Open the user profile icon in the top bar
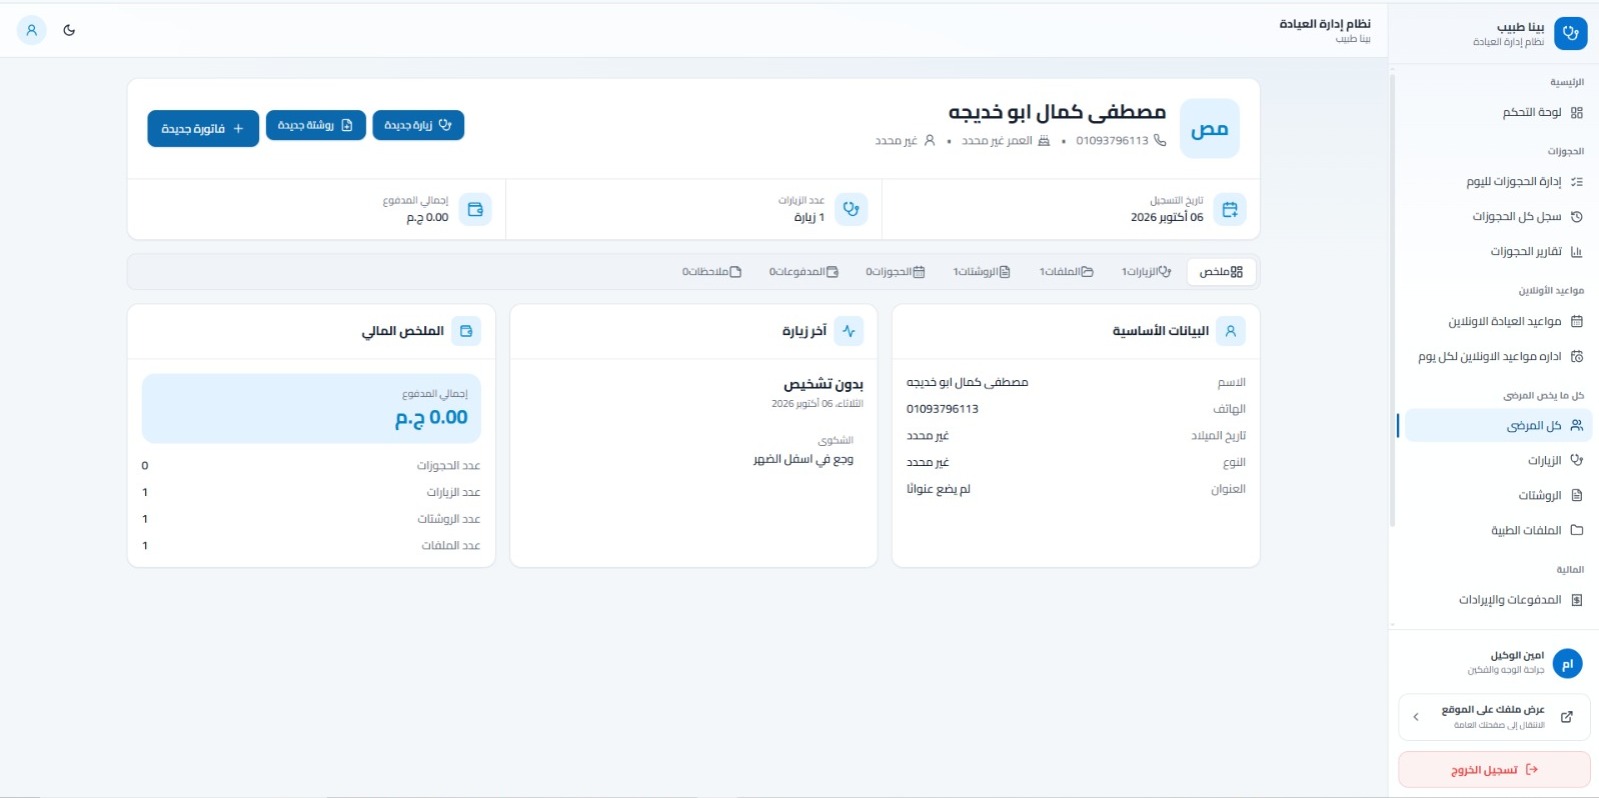This screenshot has width=1599, height=798. (32, 30)
